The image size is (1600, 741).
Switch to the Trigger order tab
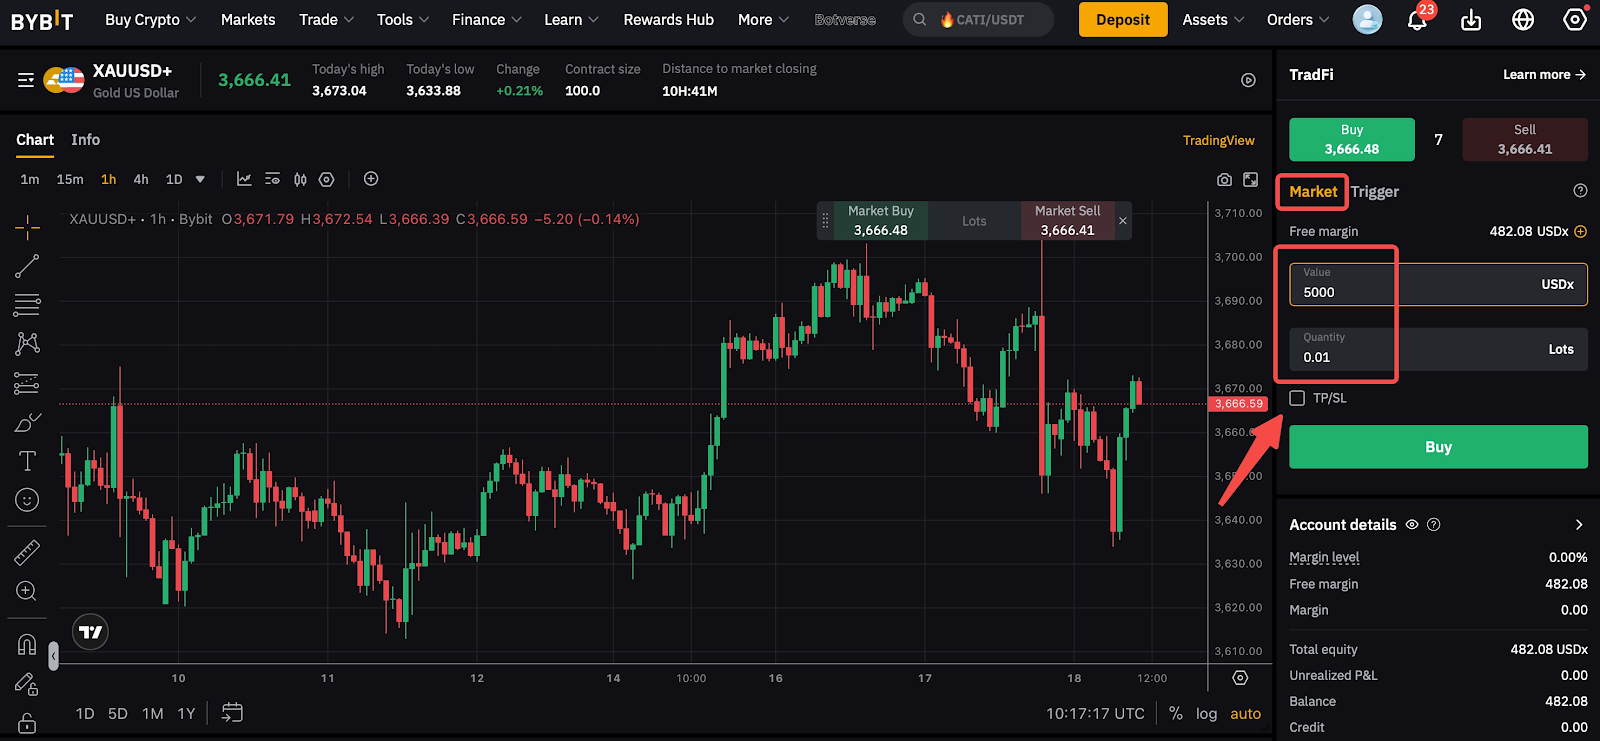(1375, 192)
